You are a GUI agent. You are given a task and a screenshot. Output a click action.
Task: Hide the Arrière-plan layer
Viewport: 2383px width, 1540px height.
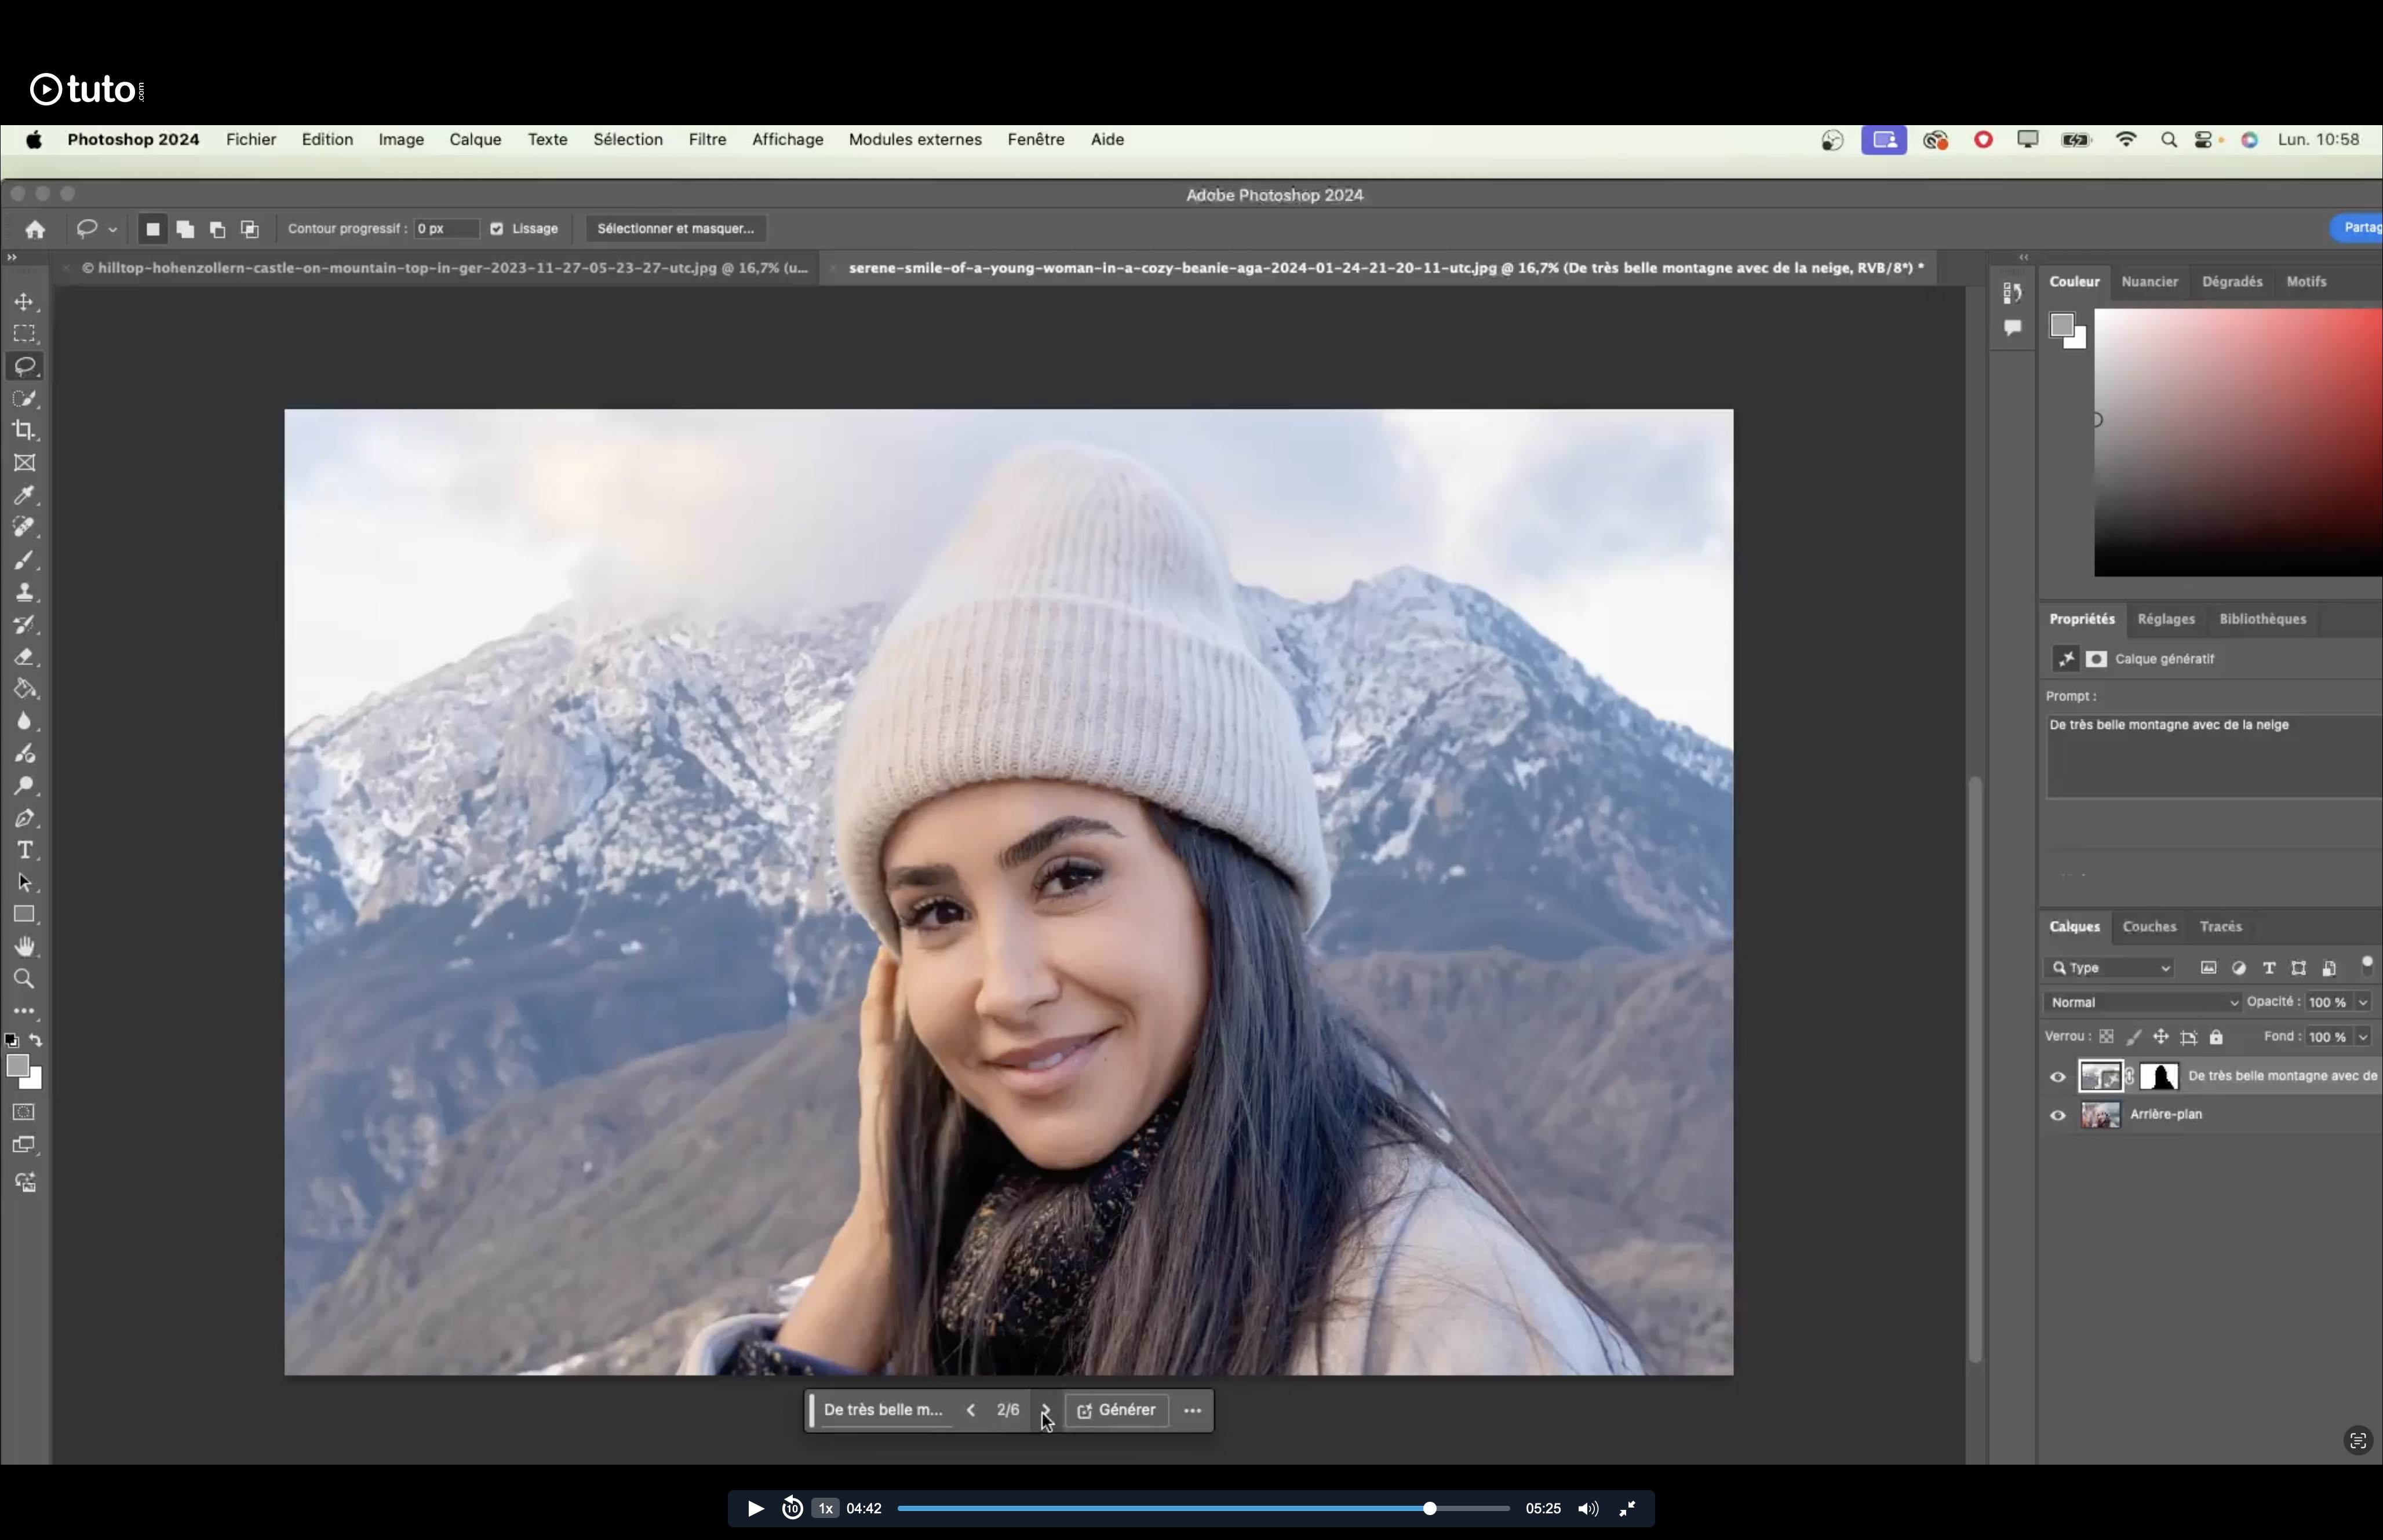point(2057,1115)
